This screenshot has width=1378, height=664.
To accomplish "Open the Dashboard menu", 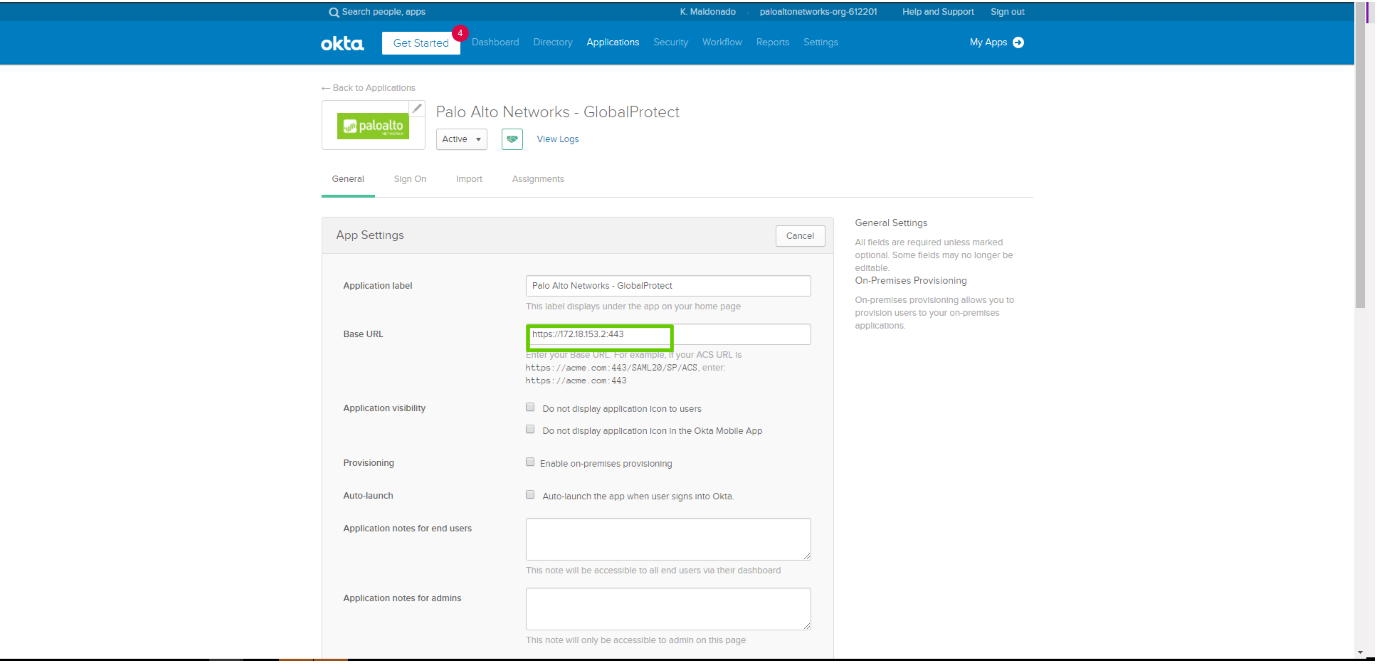I will point(495,42).
